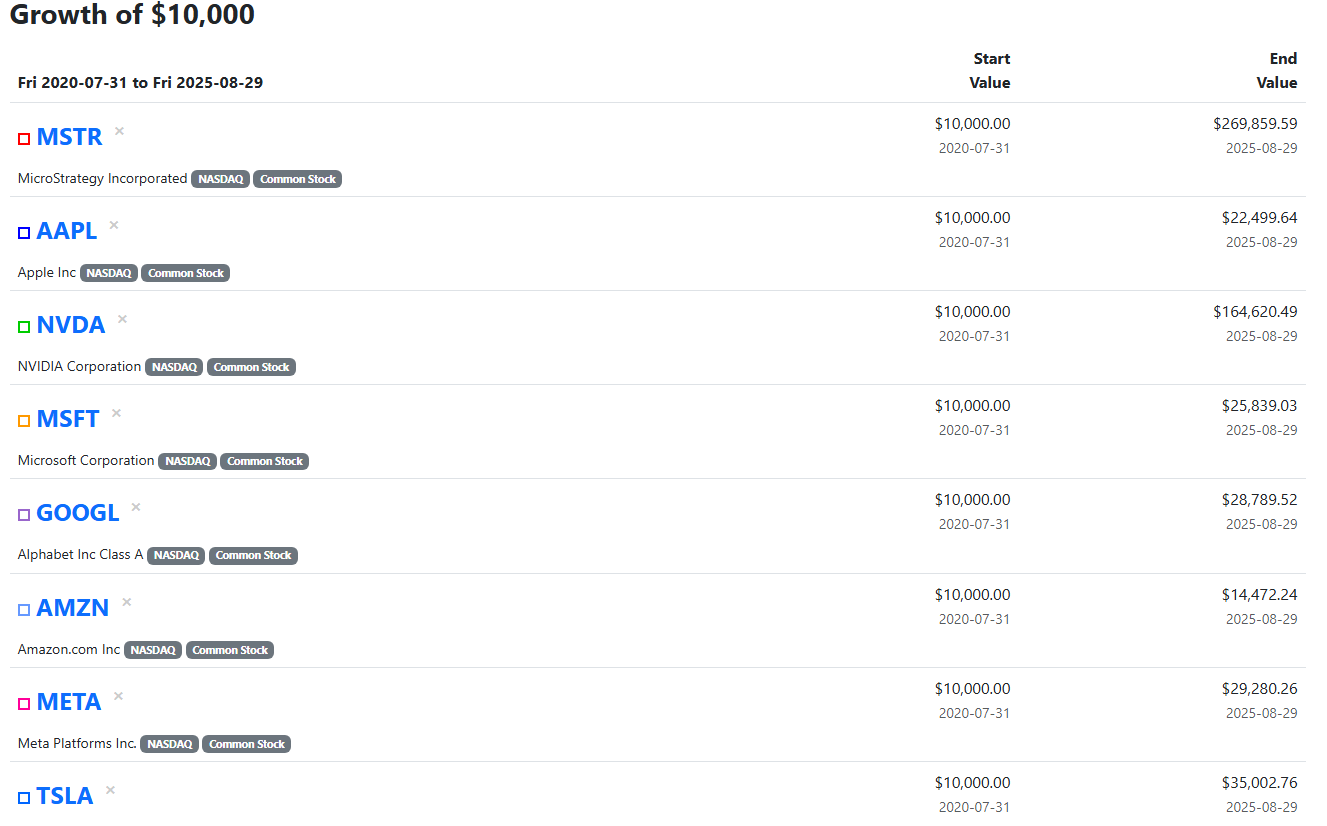The image size is (1327, 826).
Task: Open the AAPL ticker link
Action: [x=67, y=231]
